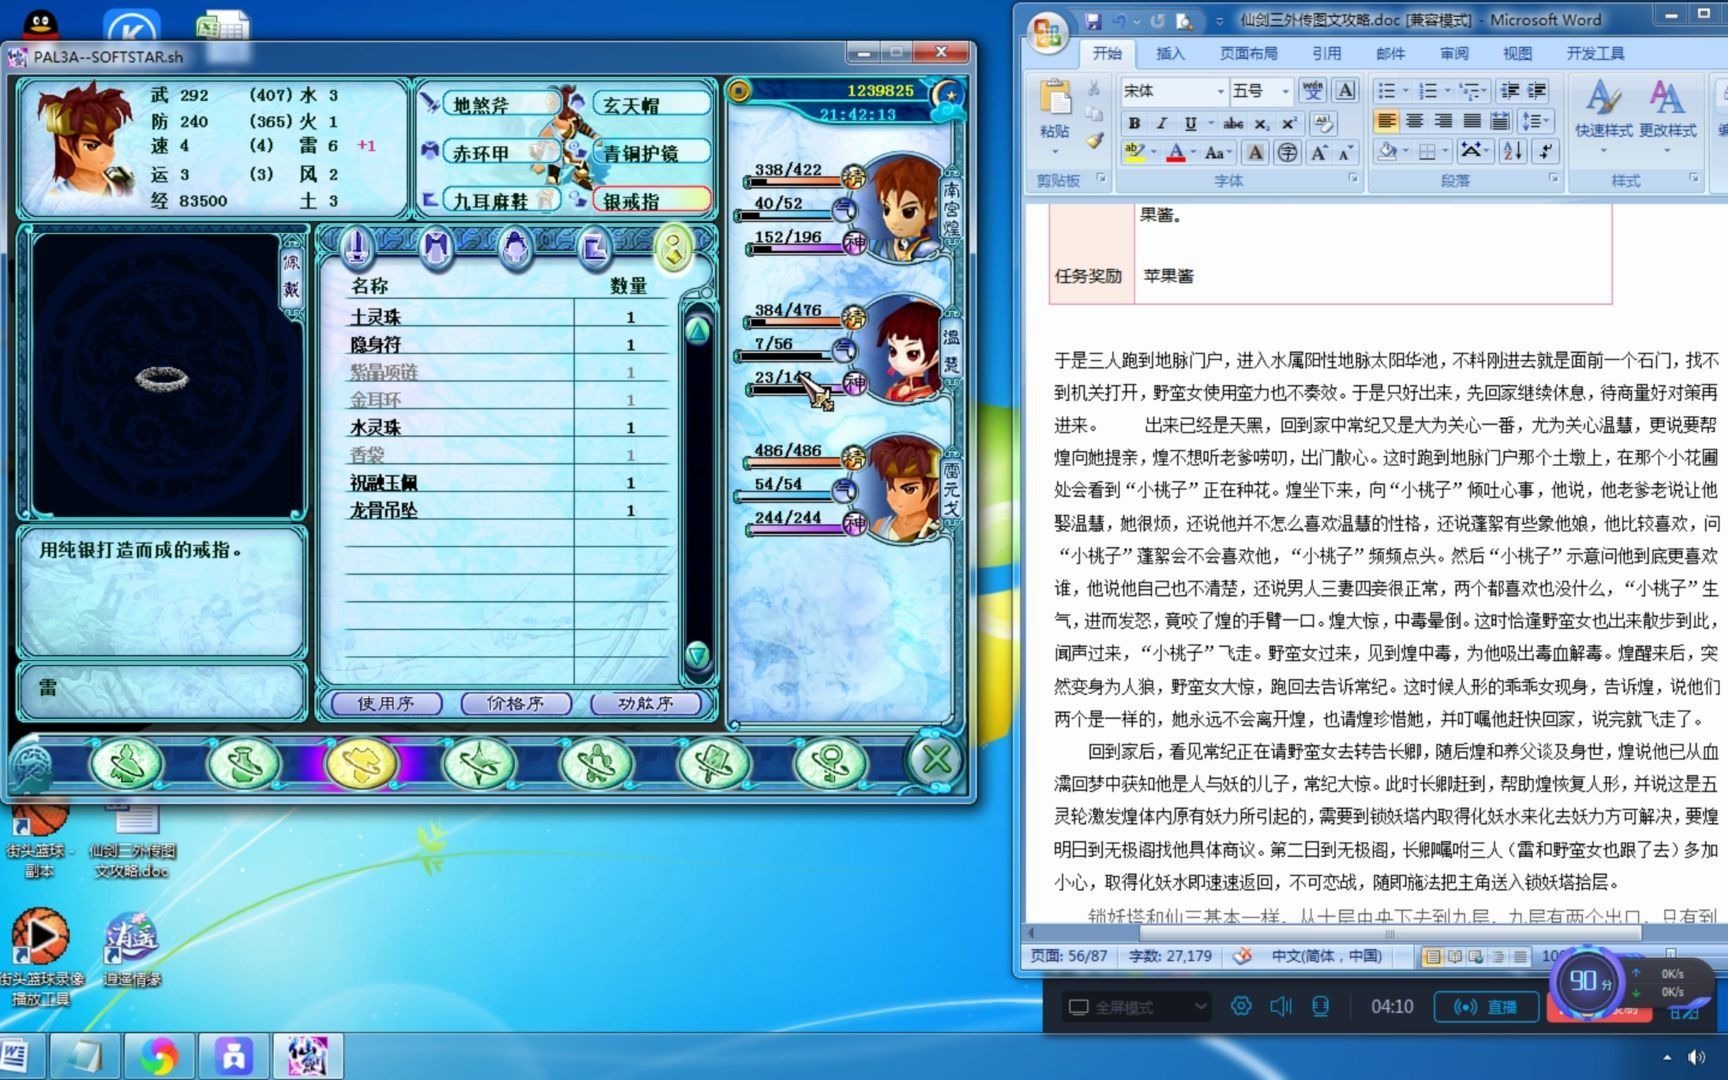Decrease font size with shrink font icon
This screenshot has width=1728, height=1080.
click(1345, 153)
